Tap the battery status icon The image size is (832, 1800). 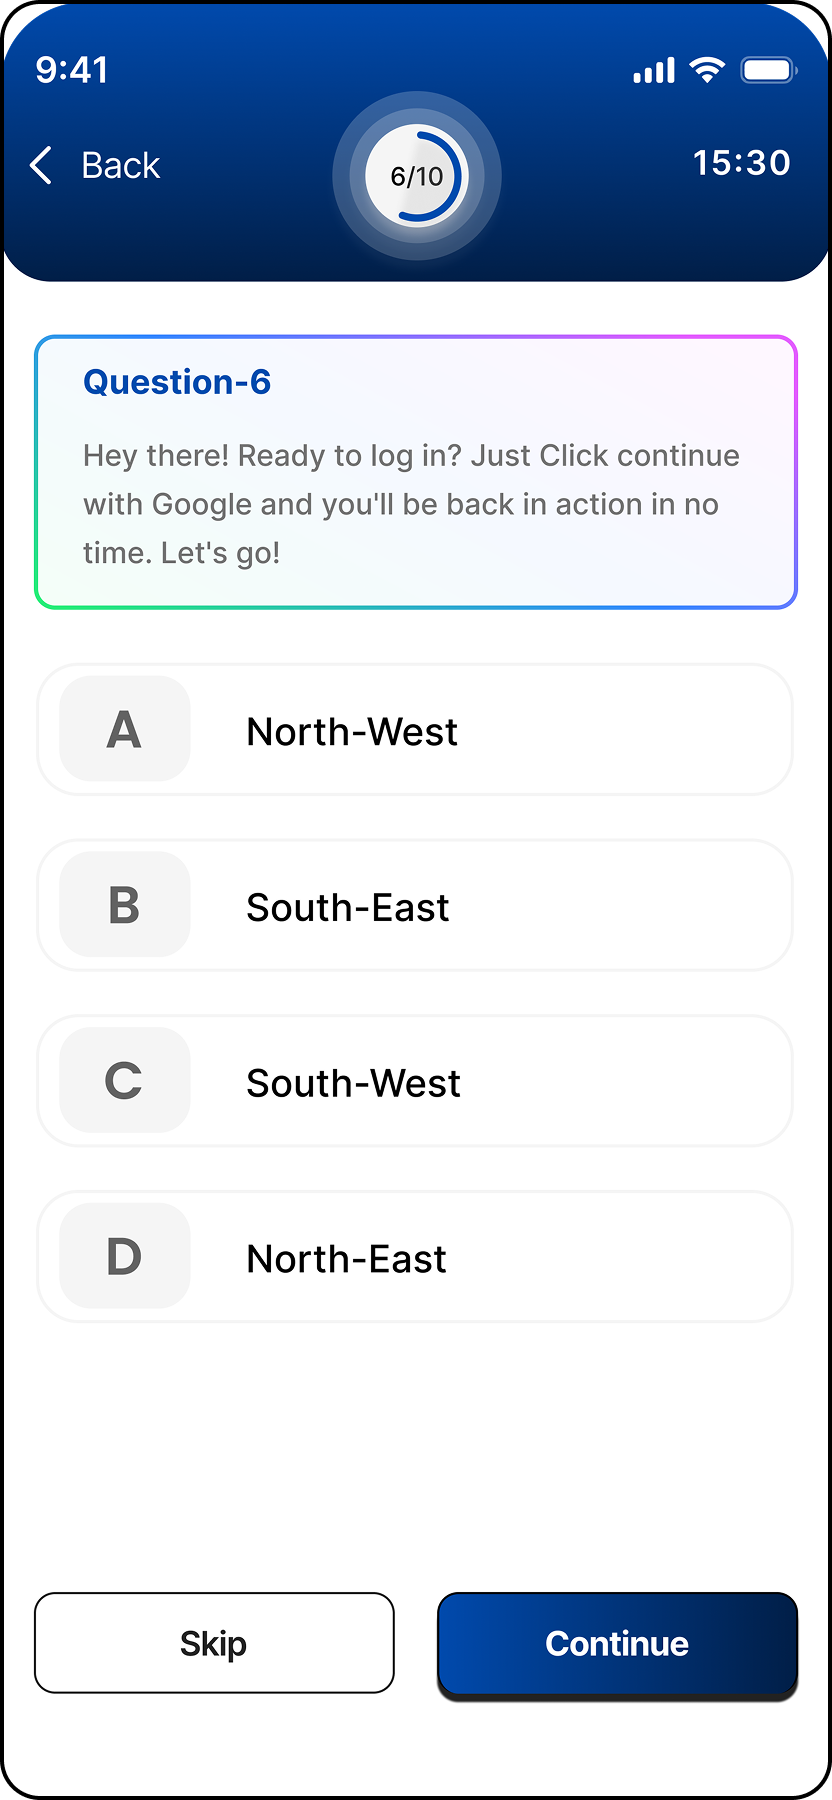tap(768, 70)
